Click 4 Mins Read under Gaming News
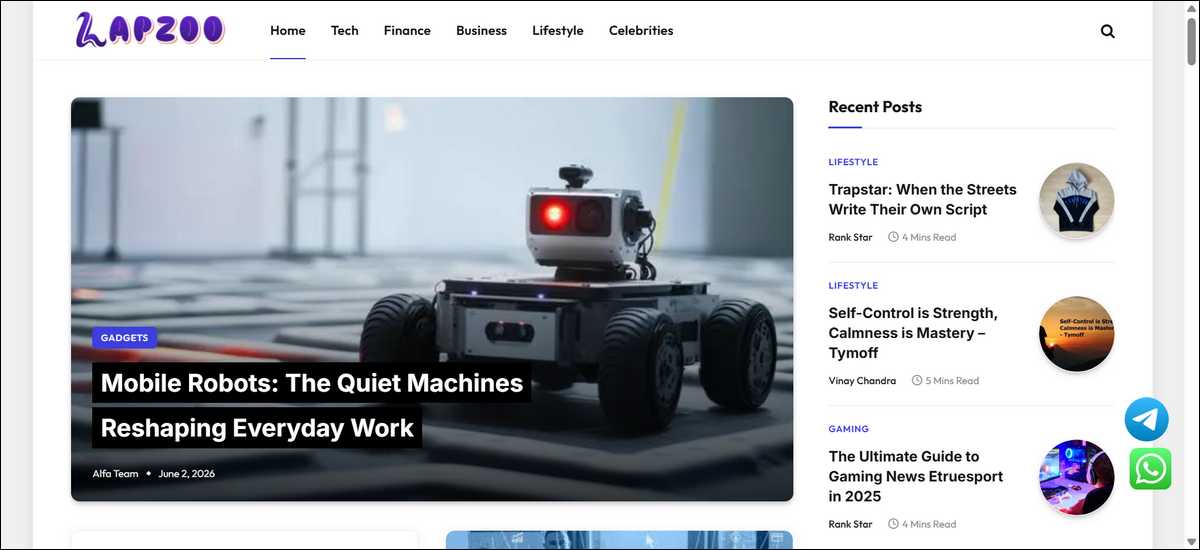The image size is (1200, 550). [x=923, y=524]
